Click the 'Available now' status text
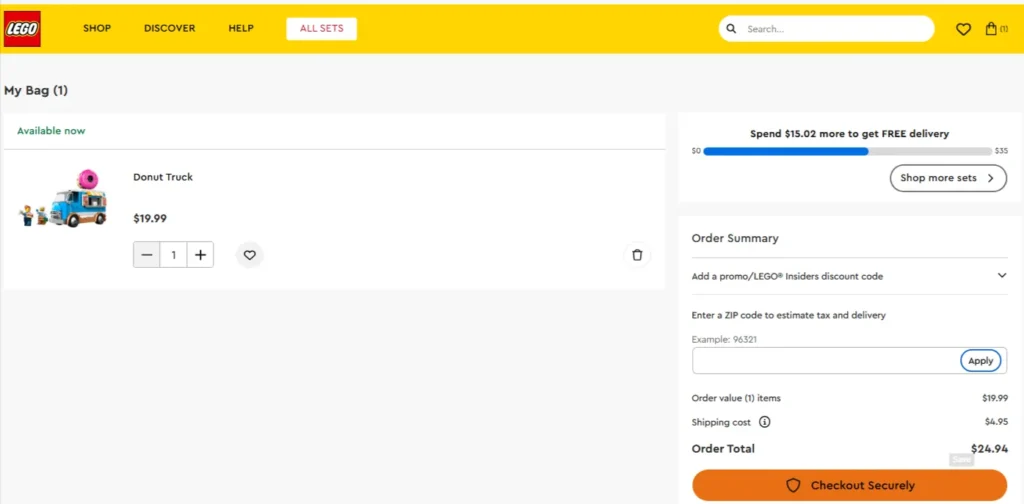 click(x=51, y=131)
